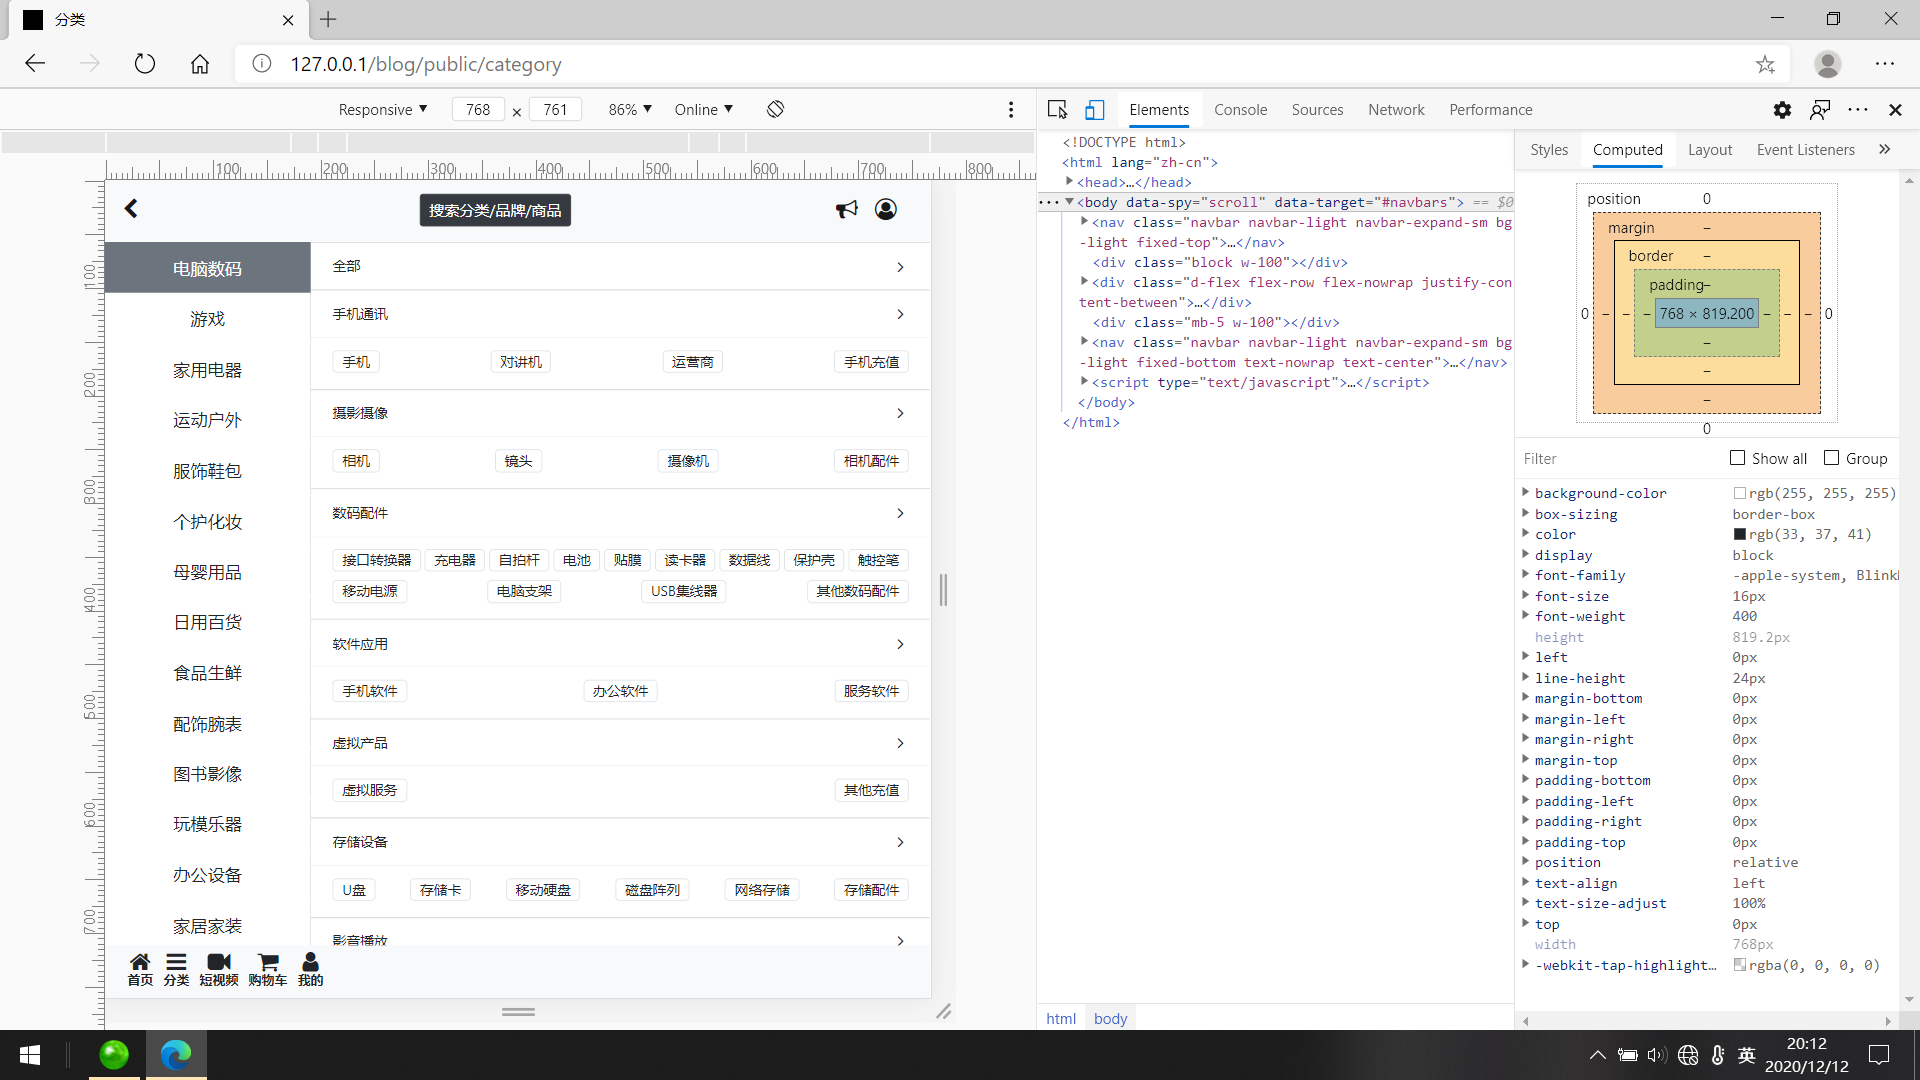Expand the head element node

tap(1069, 182)
